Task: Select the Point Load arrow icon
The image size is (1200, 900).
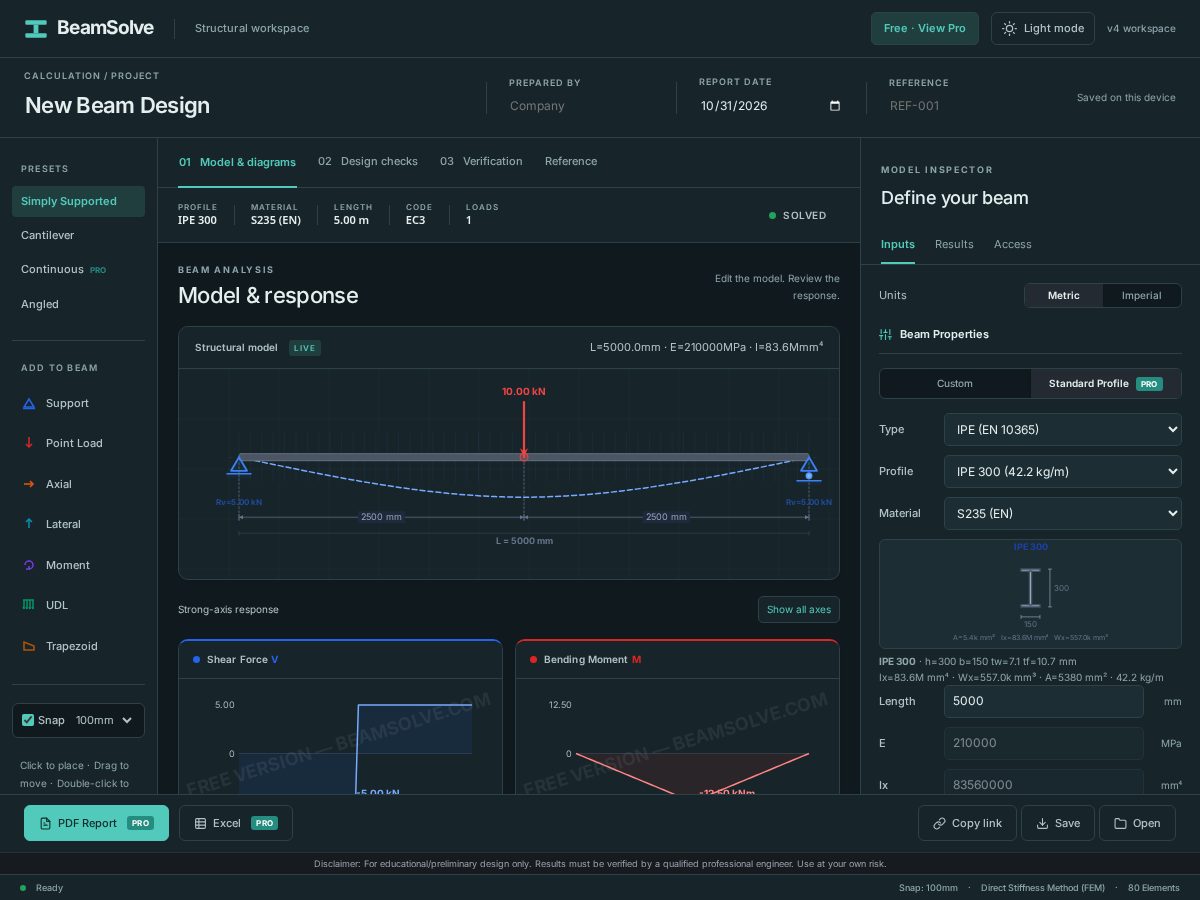Action: [x=29, y=443]
